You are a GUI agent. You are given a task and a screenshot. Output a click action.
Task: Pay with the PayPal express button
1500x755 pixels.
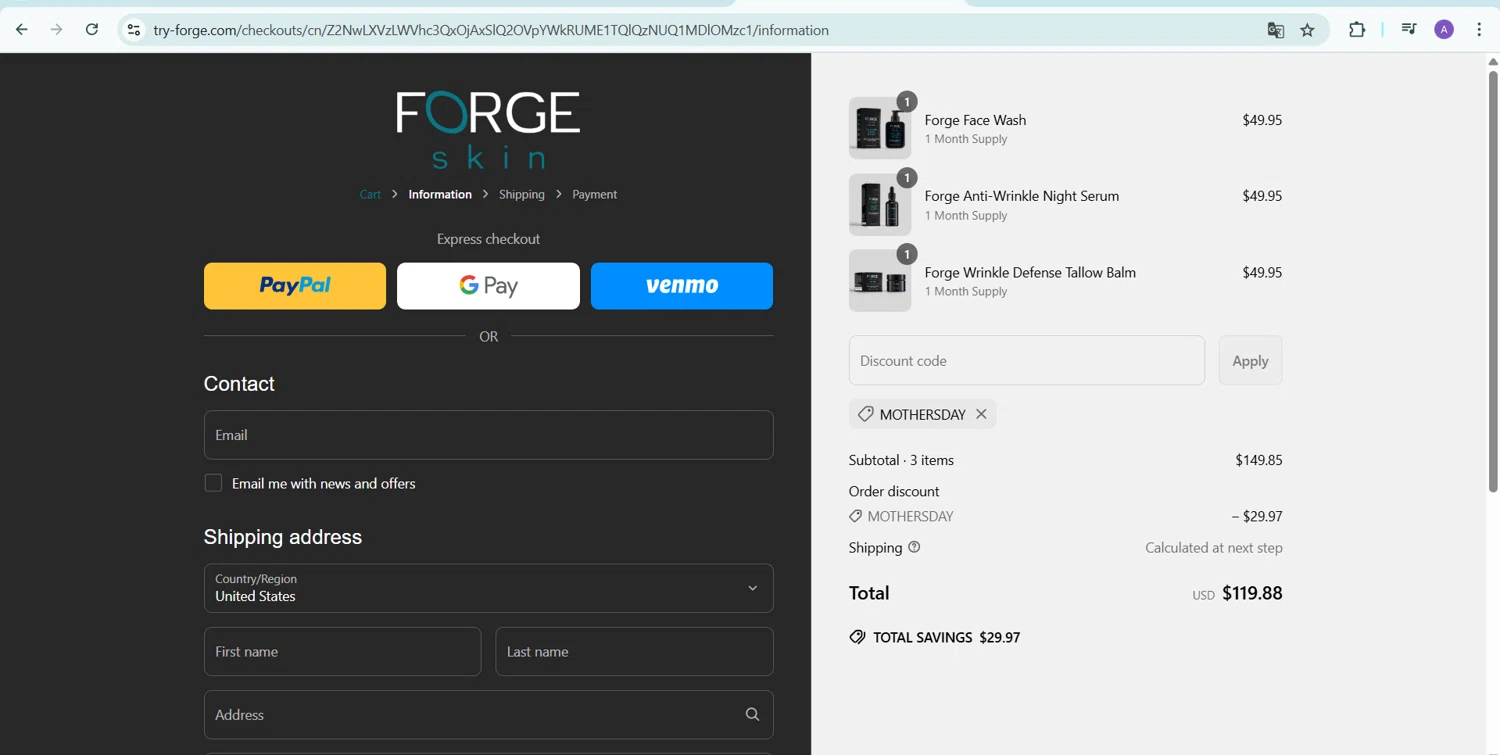click(295, 286)
